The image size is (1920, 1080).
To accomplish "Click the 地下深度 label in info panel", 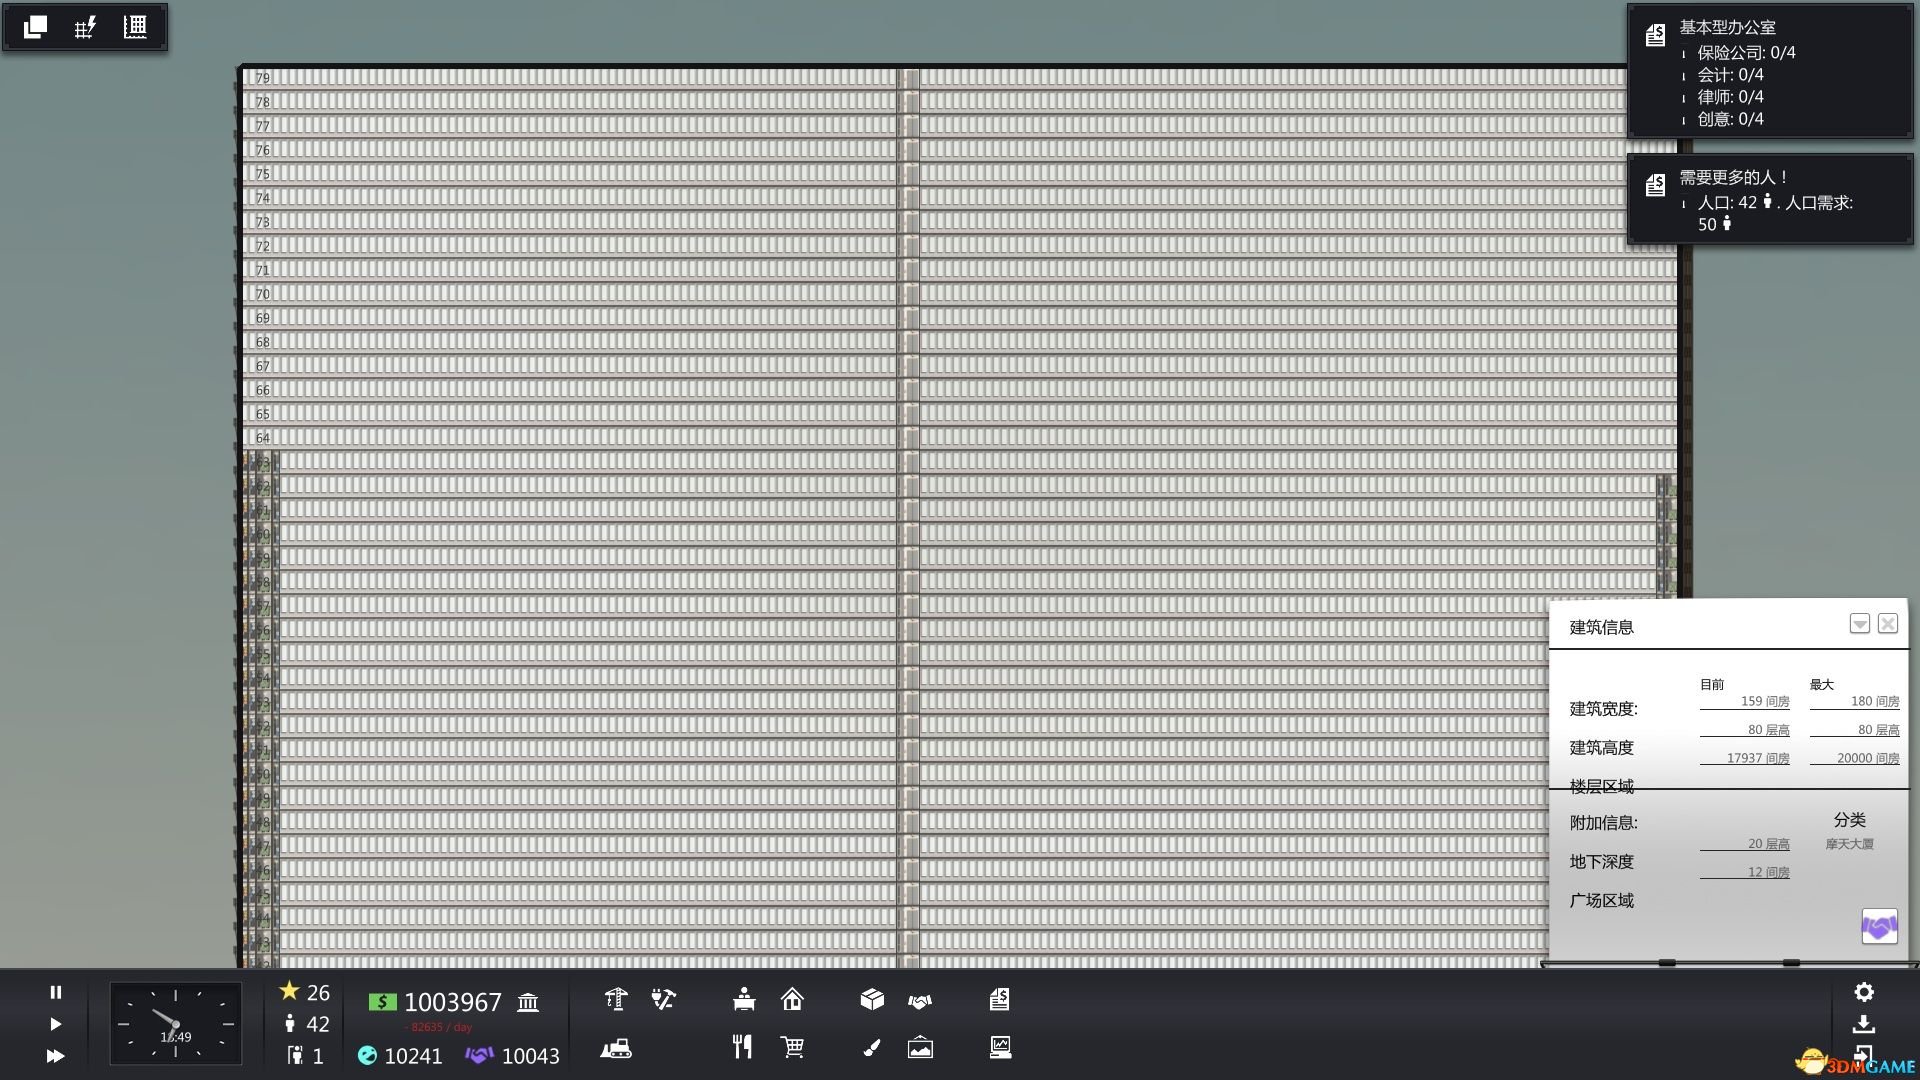I will coord(1601,862).
